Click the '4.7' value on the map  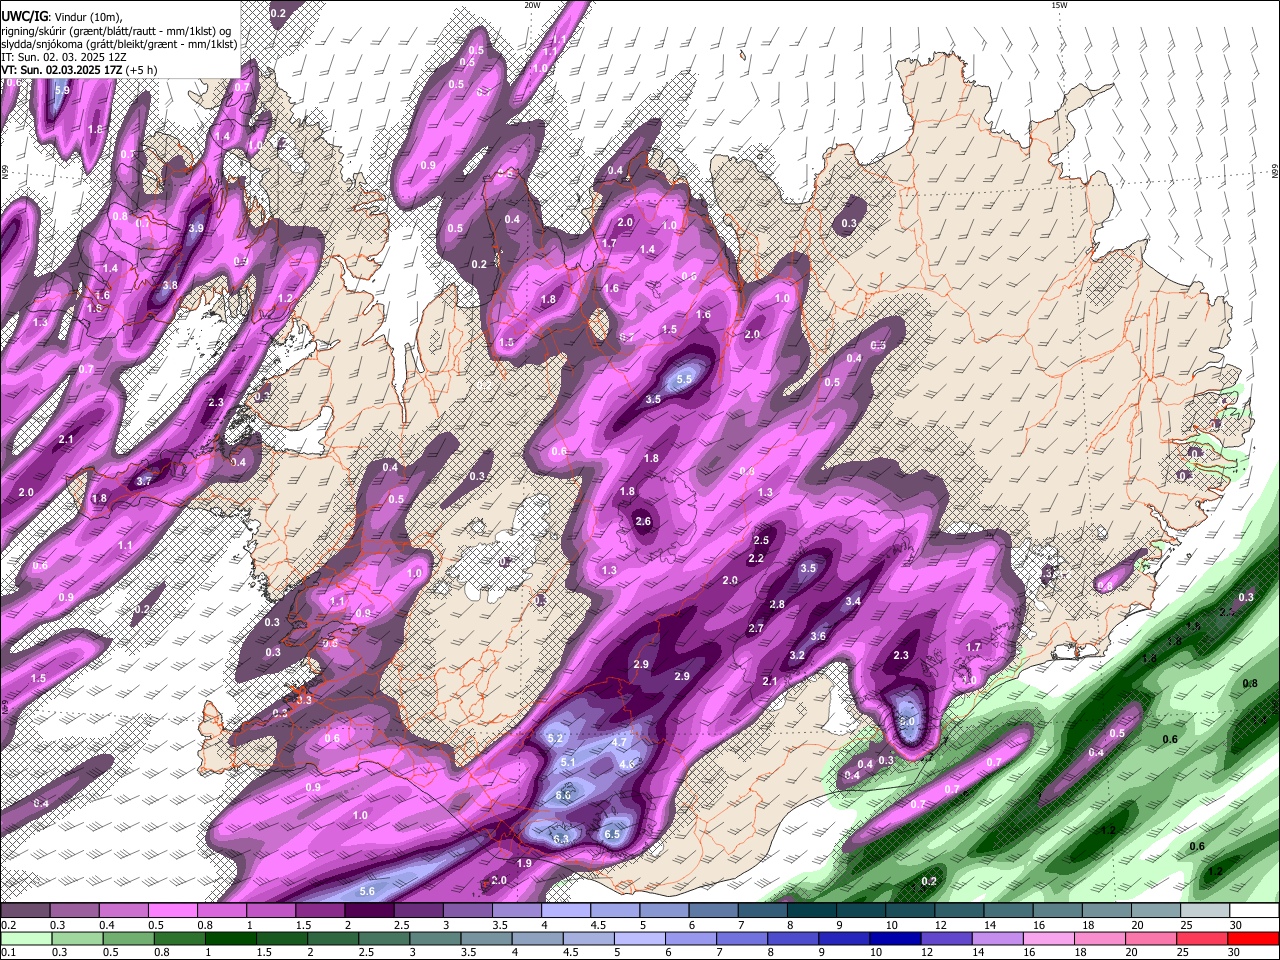619,742
